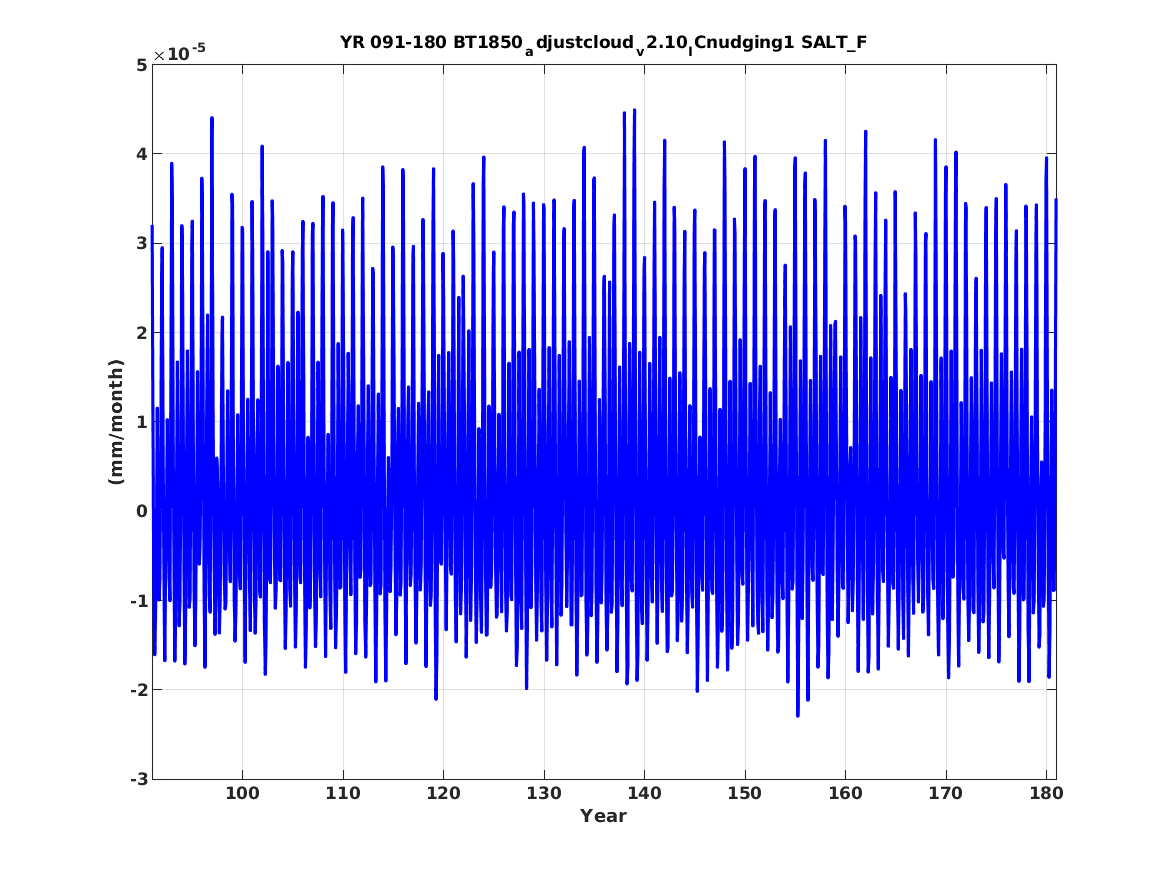Click y-axis tick label 0
Image resolution: width=1167 pixels, height=875 pixels.
pyautogui.click(x=141, y=511)
